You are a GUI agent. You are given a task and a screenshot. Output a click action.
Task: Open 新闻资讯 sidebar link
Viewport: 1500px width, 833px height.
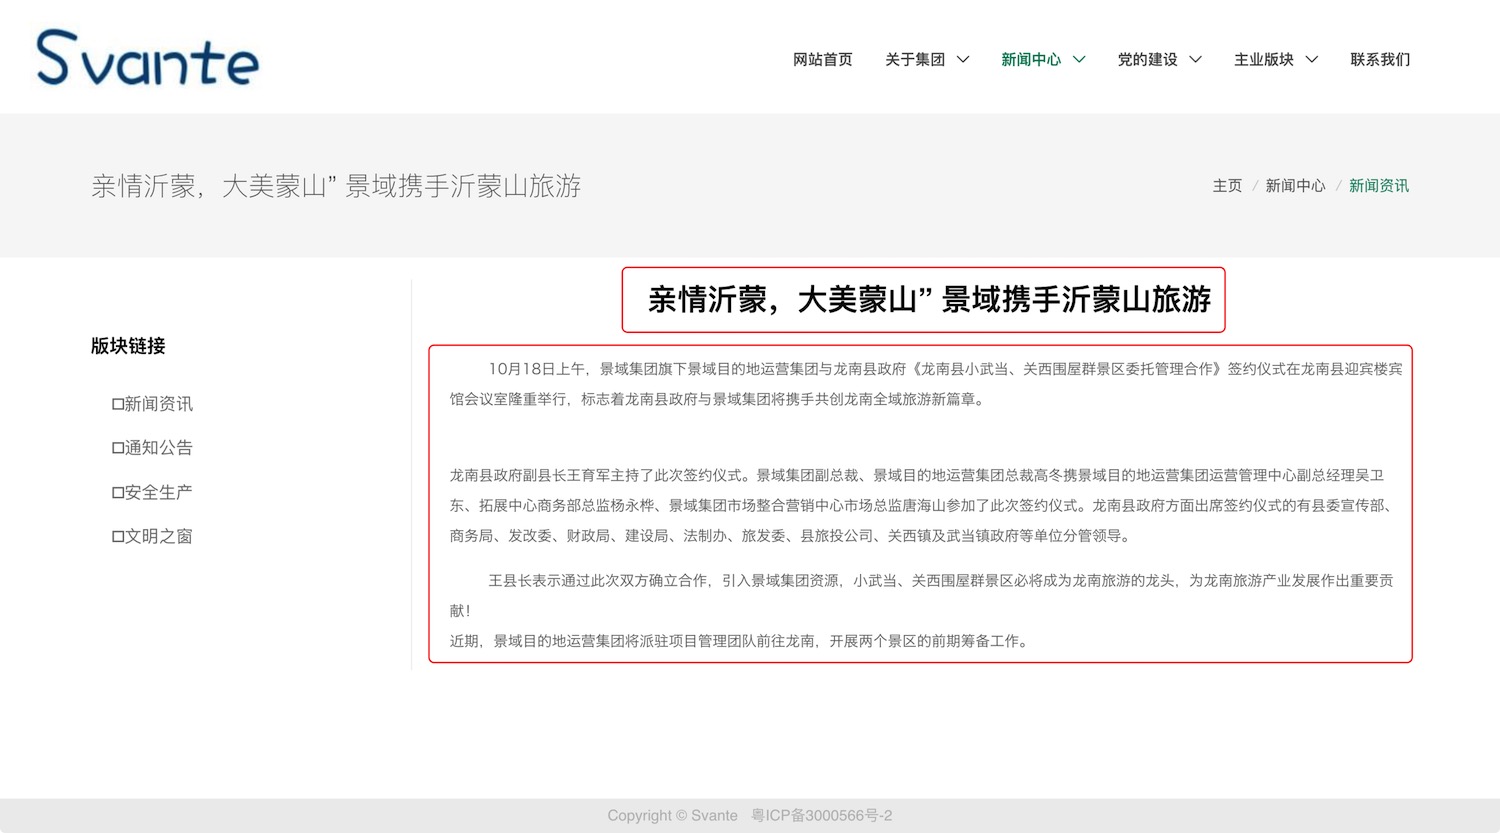153,404
